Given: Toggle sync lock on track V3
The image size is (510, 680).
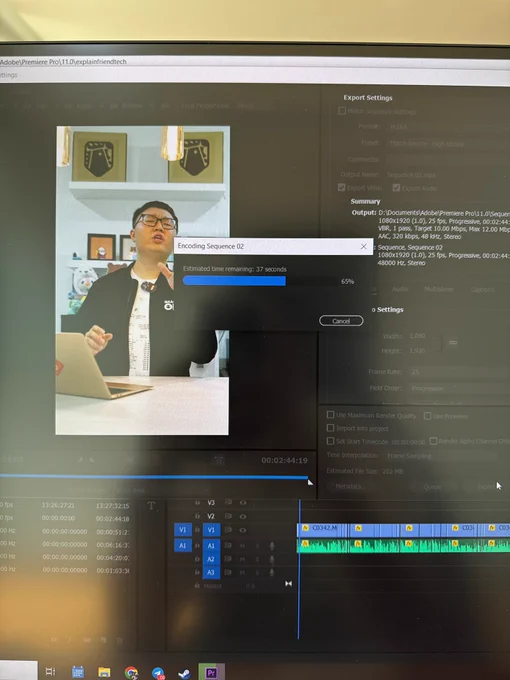Looking at the screenshot, I should [x=228, y=503].
